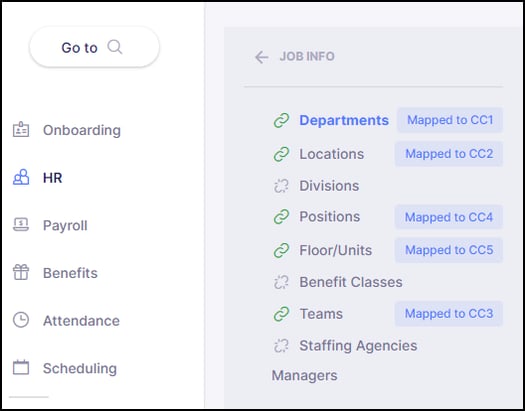Viewport: 525px width, 411px height.
Task: Select Locations in the Job Info list
Action: click(331, 154)
